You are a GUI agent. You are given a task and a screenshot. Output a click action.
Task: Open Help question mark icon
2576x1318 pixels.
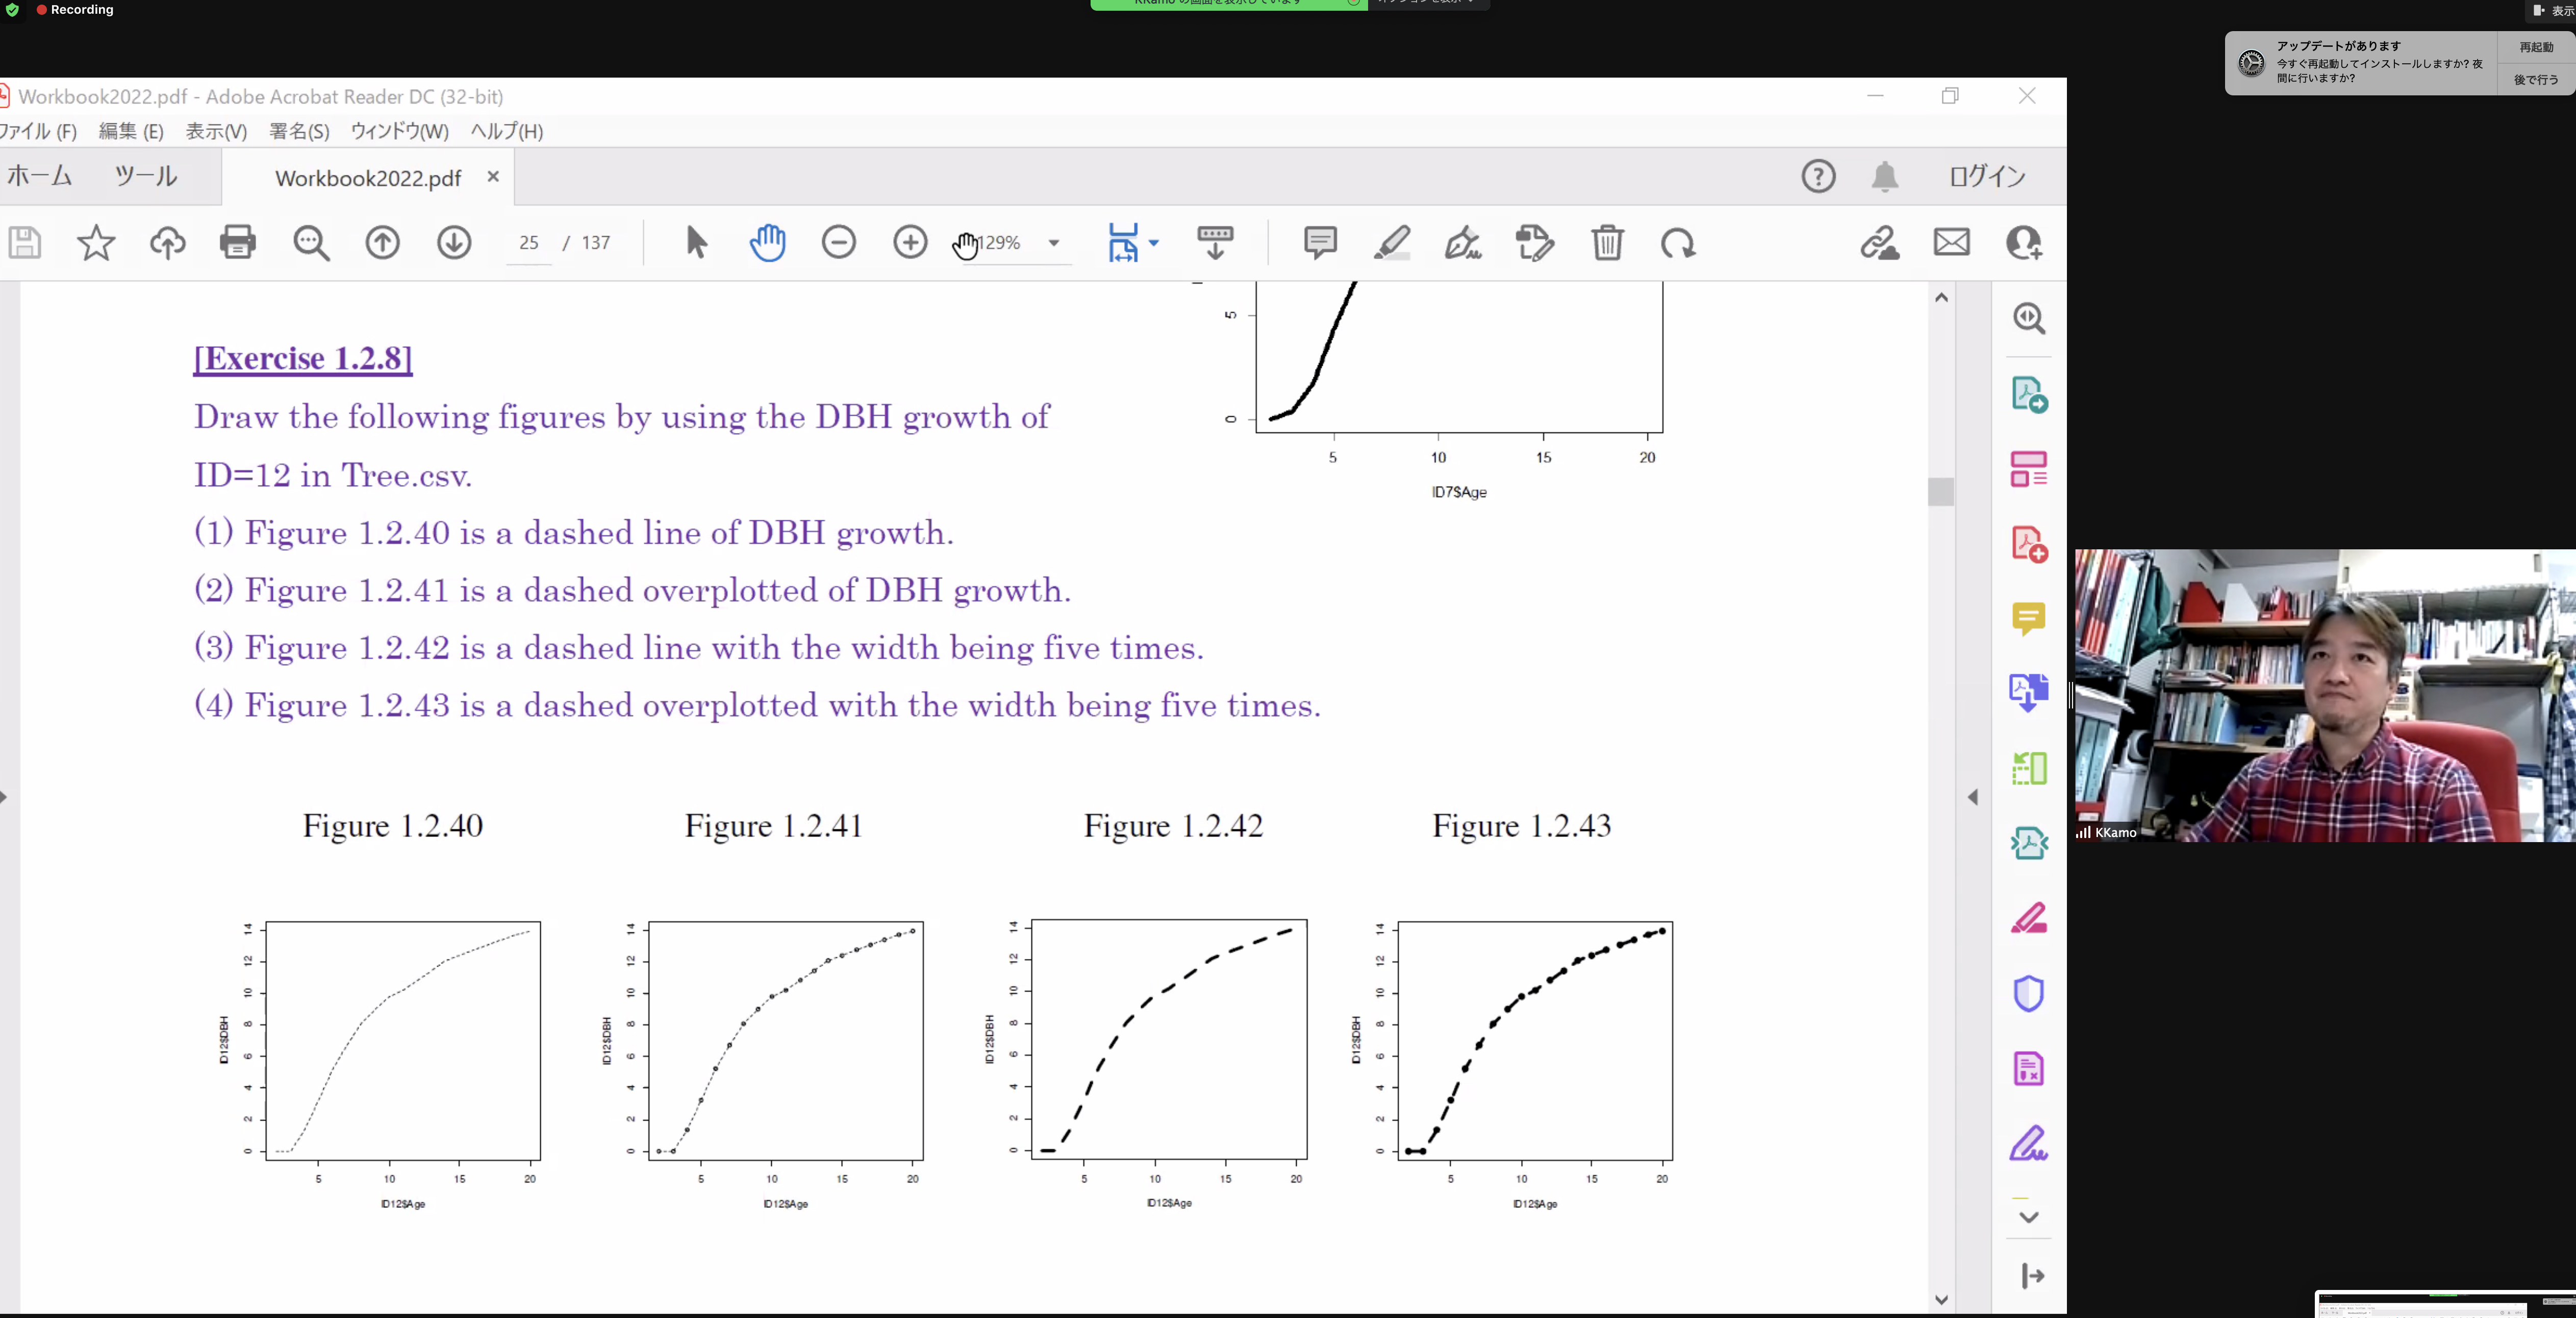point(1818,177)
